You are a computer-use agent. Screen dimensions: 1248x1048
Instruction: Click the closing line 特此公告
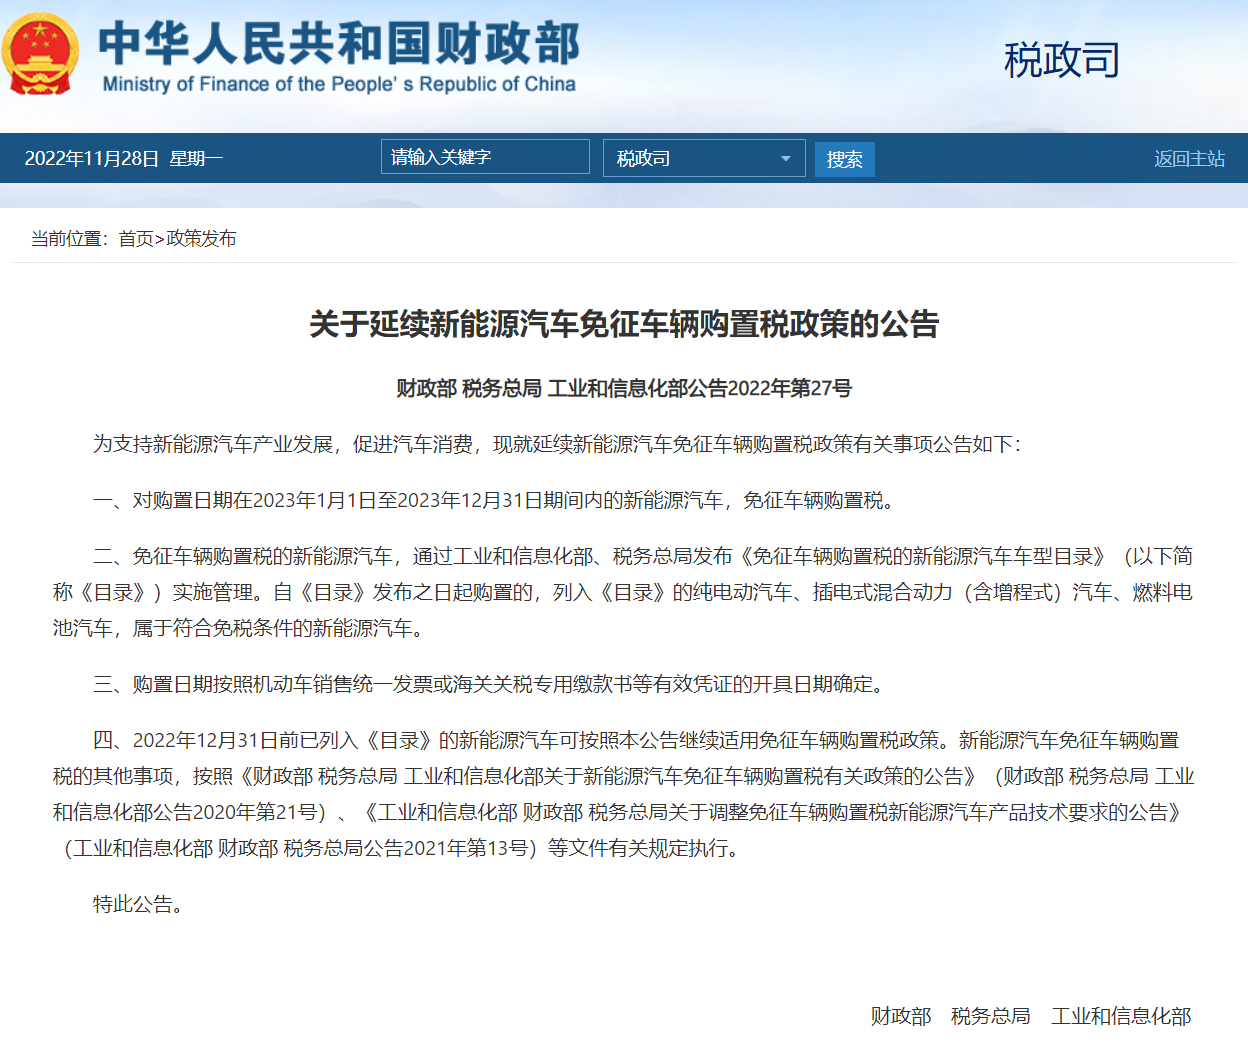[138, 904]
